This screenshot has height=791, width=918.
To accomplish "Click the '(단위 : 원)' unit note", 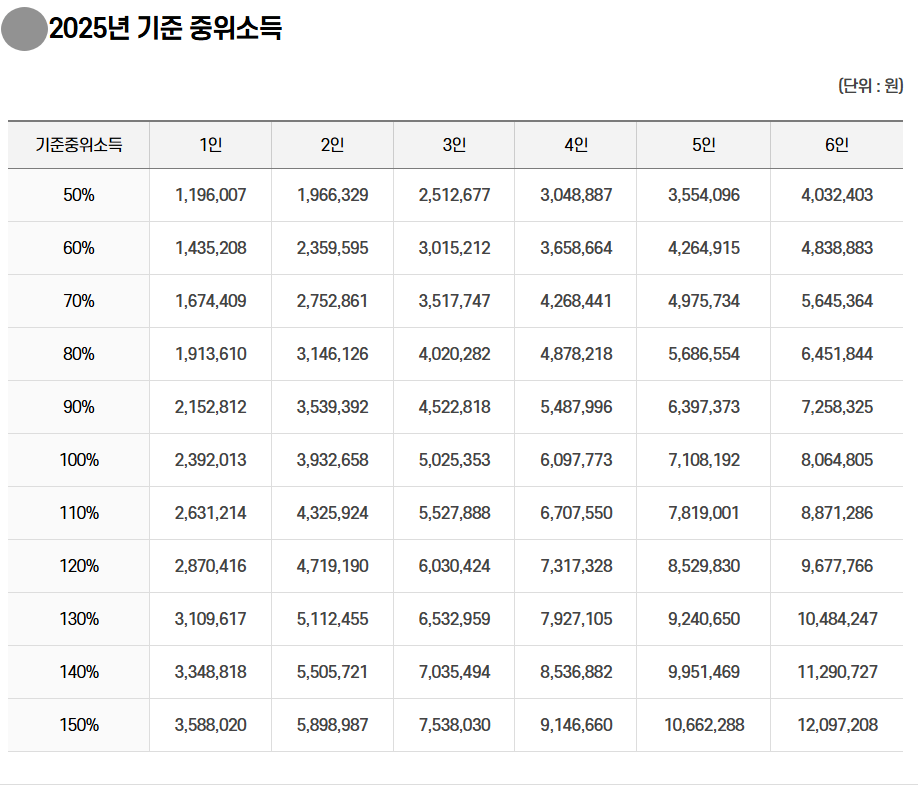I will point(871,85).
